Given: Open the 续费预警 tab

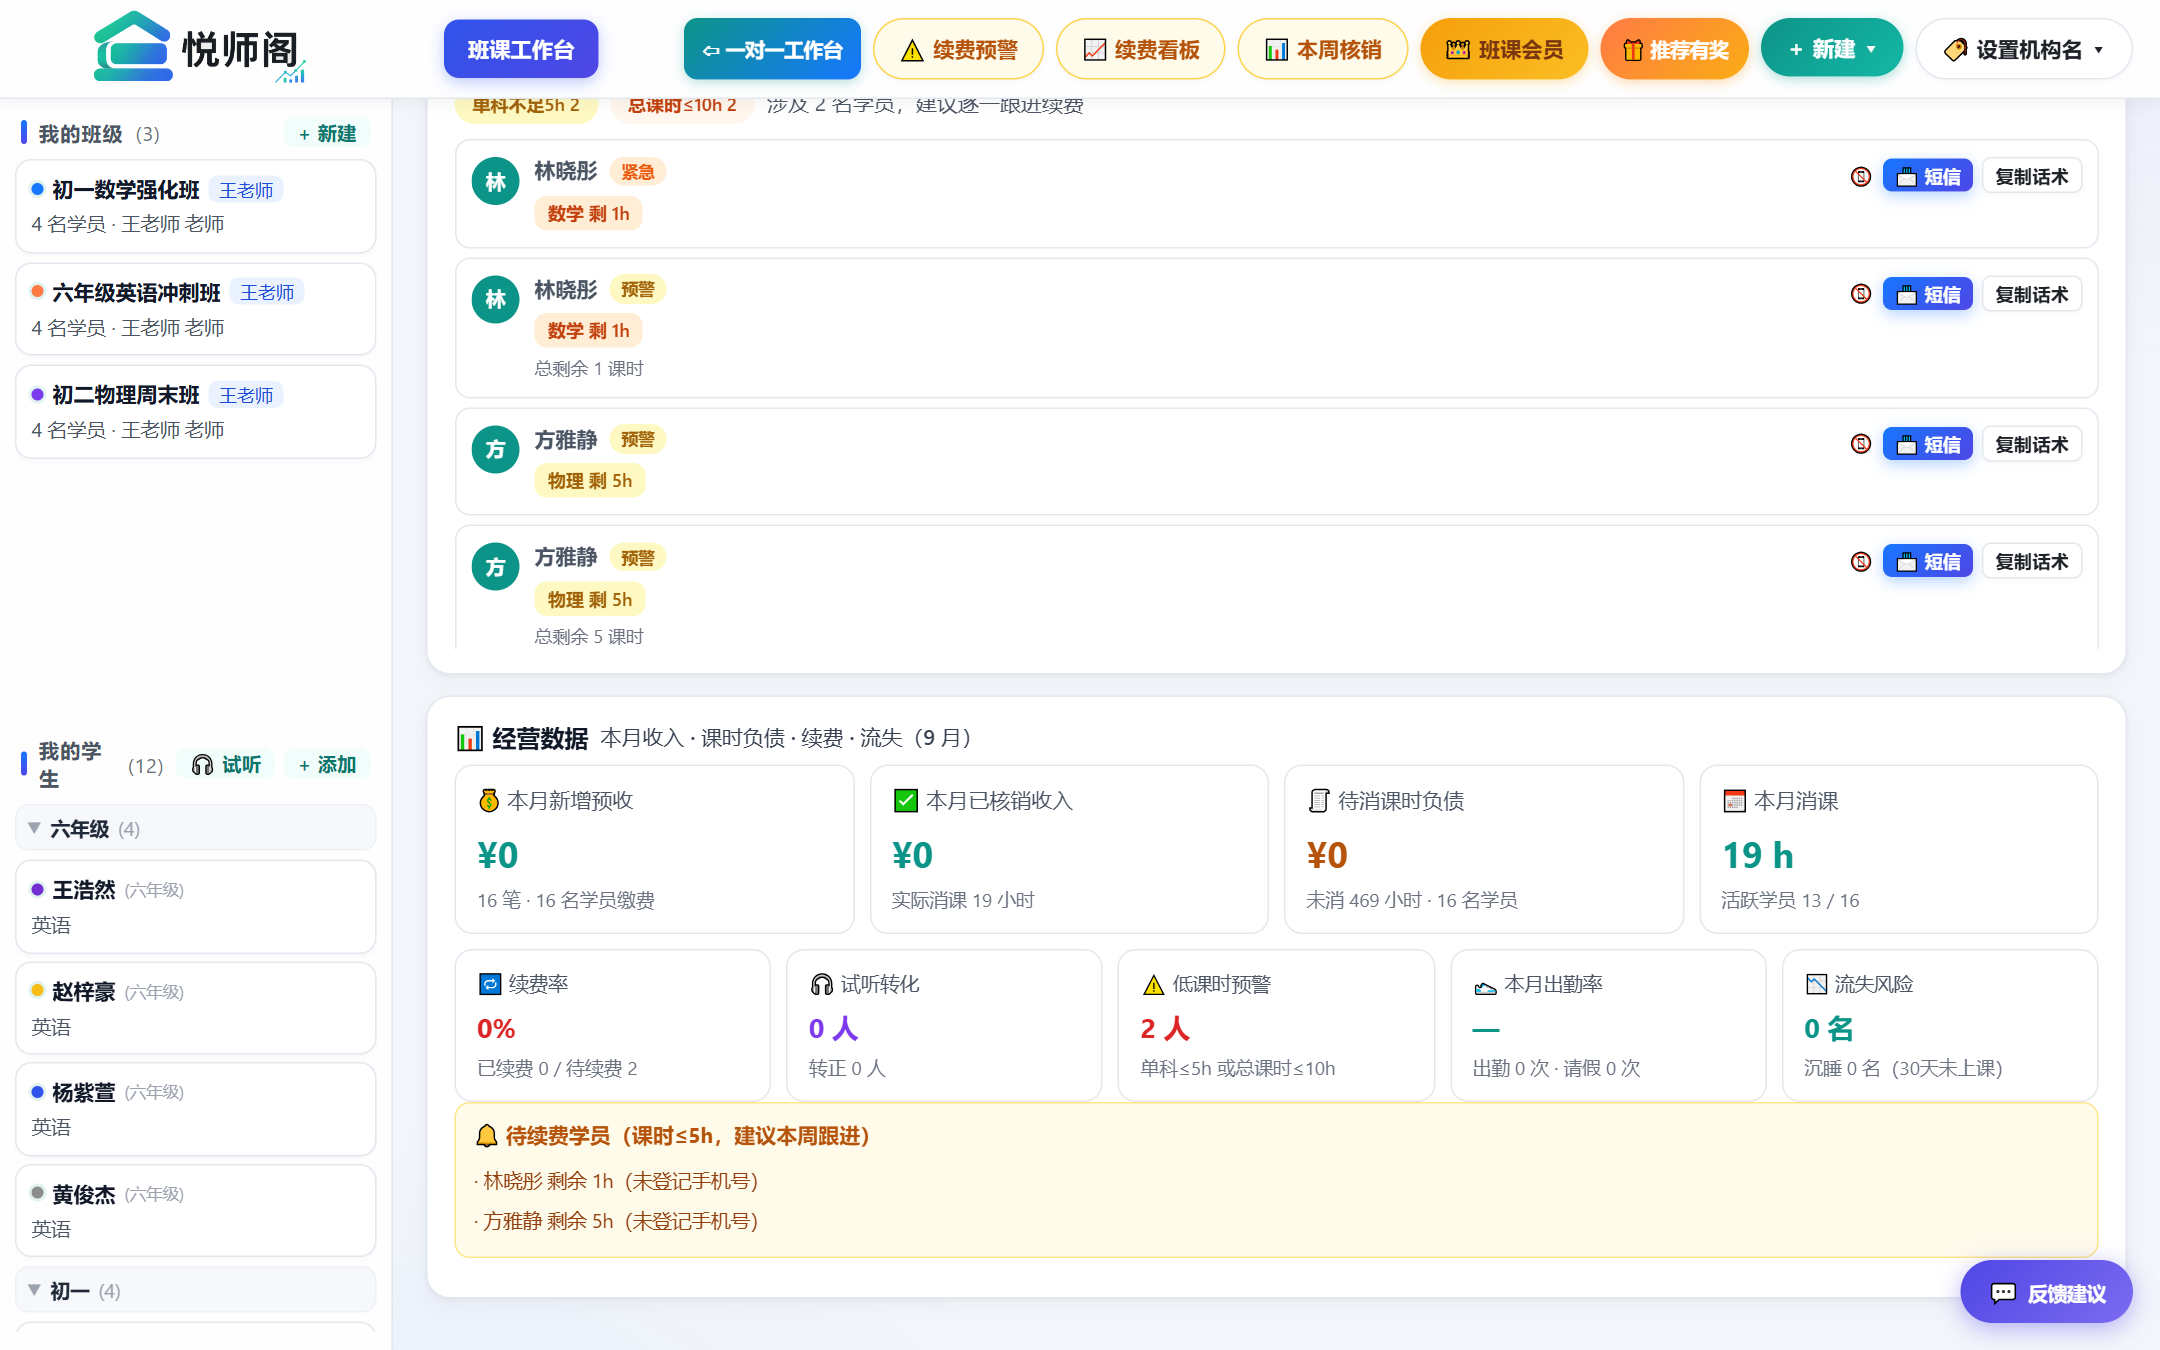Looking at the screenshot, I should pyautogui.click(x=958, y=49).
